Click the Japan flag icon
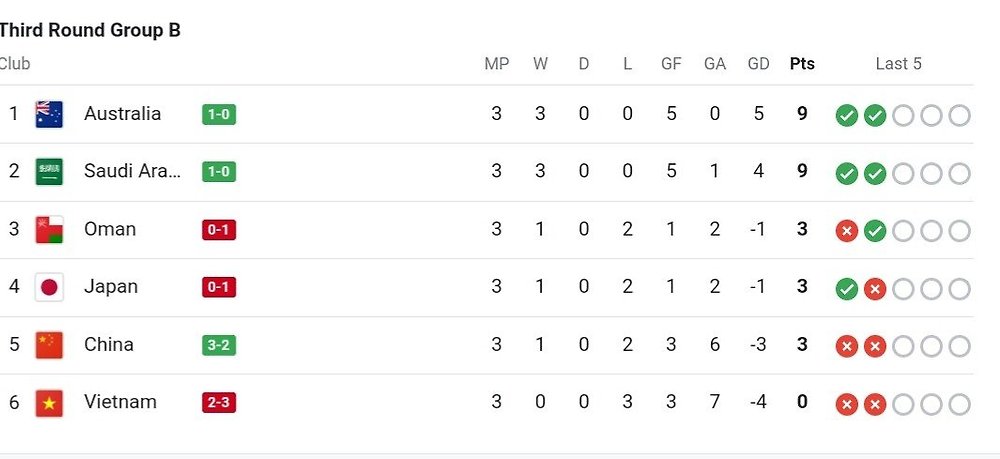1000x459 pixels. click(x=49, y=288)
